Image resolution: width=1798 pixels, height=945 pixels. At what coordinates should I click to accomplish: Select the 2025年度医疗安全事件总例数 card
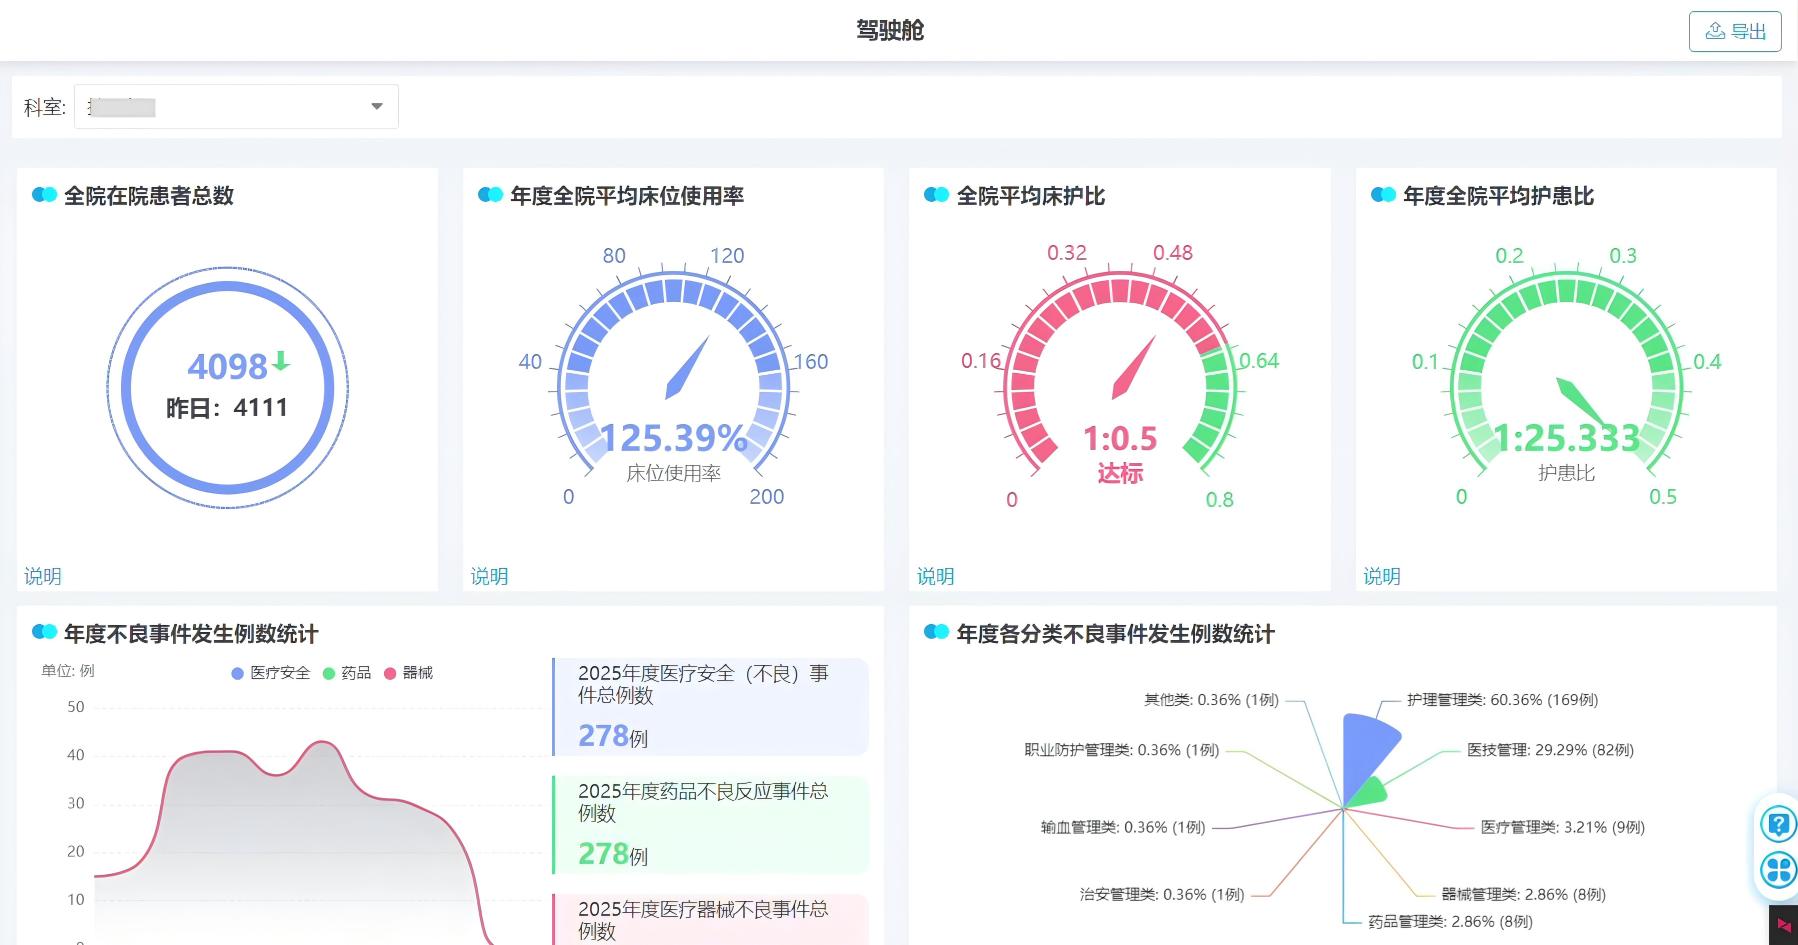click(710, 707)
